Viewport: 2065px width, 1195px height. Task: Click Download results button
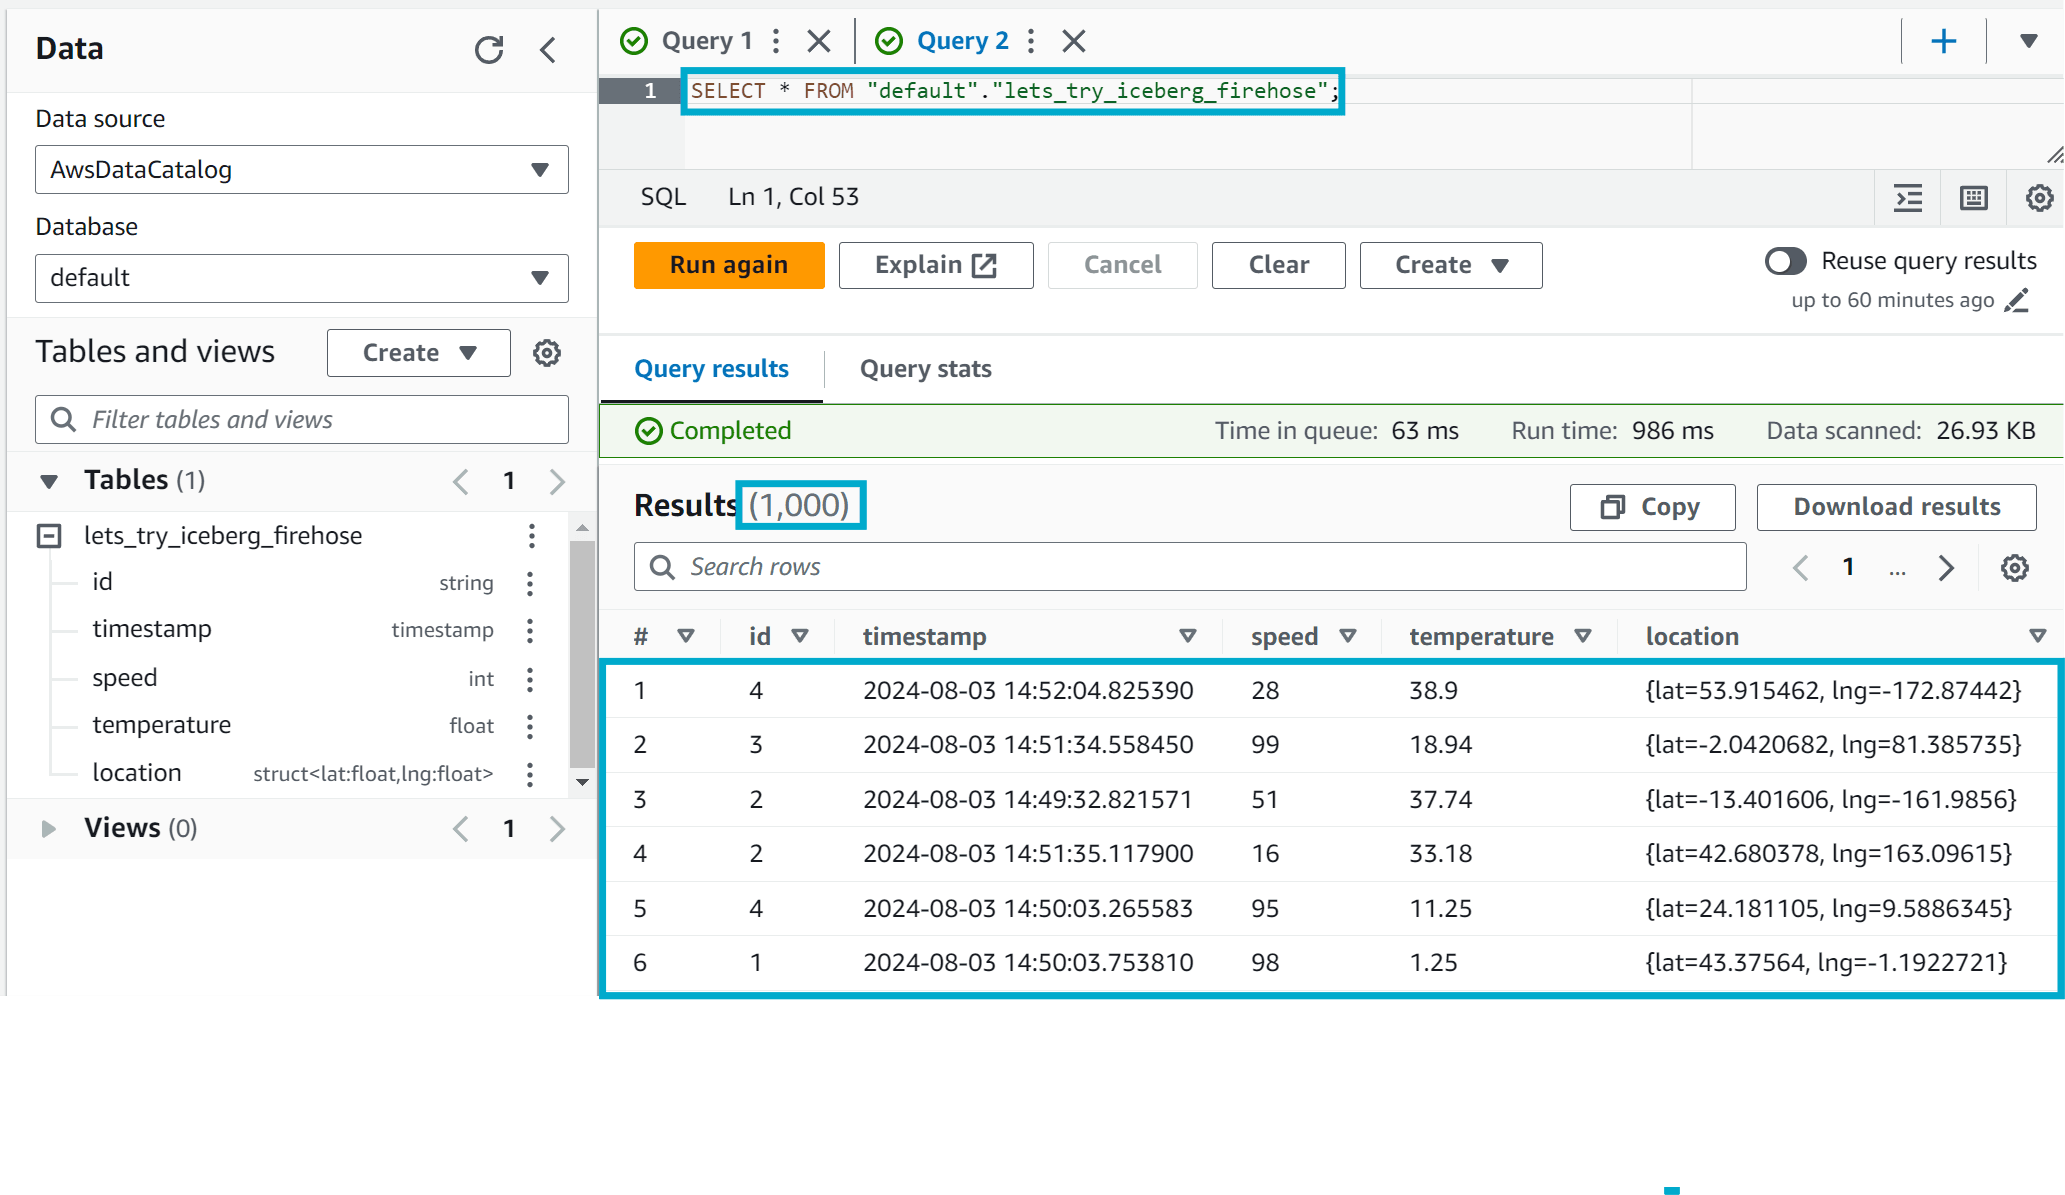point(1896,507)
